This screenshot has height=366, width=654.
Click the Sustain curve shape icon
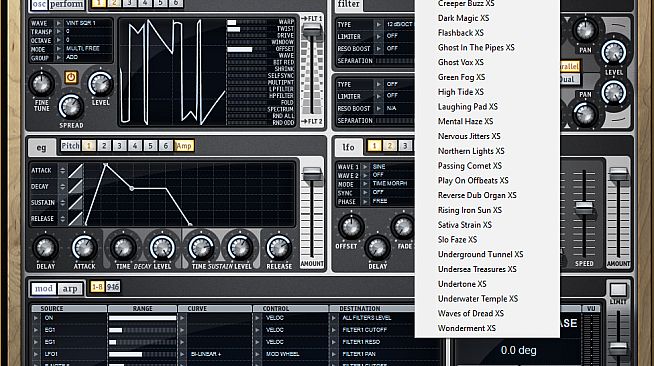tap(75, 203)
